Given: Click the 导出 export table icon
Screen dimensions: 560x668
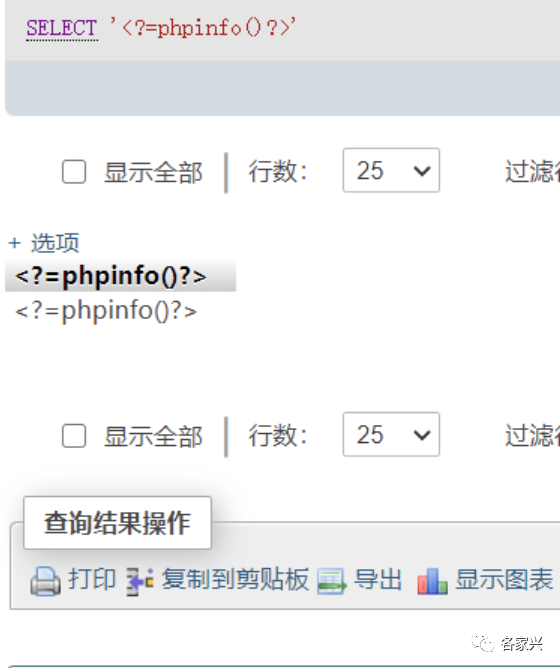Looking at the screenshot, I should (x=332, y=582).
